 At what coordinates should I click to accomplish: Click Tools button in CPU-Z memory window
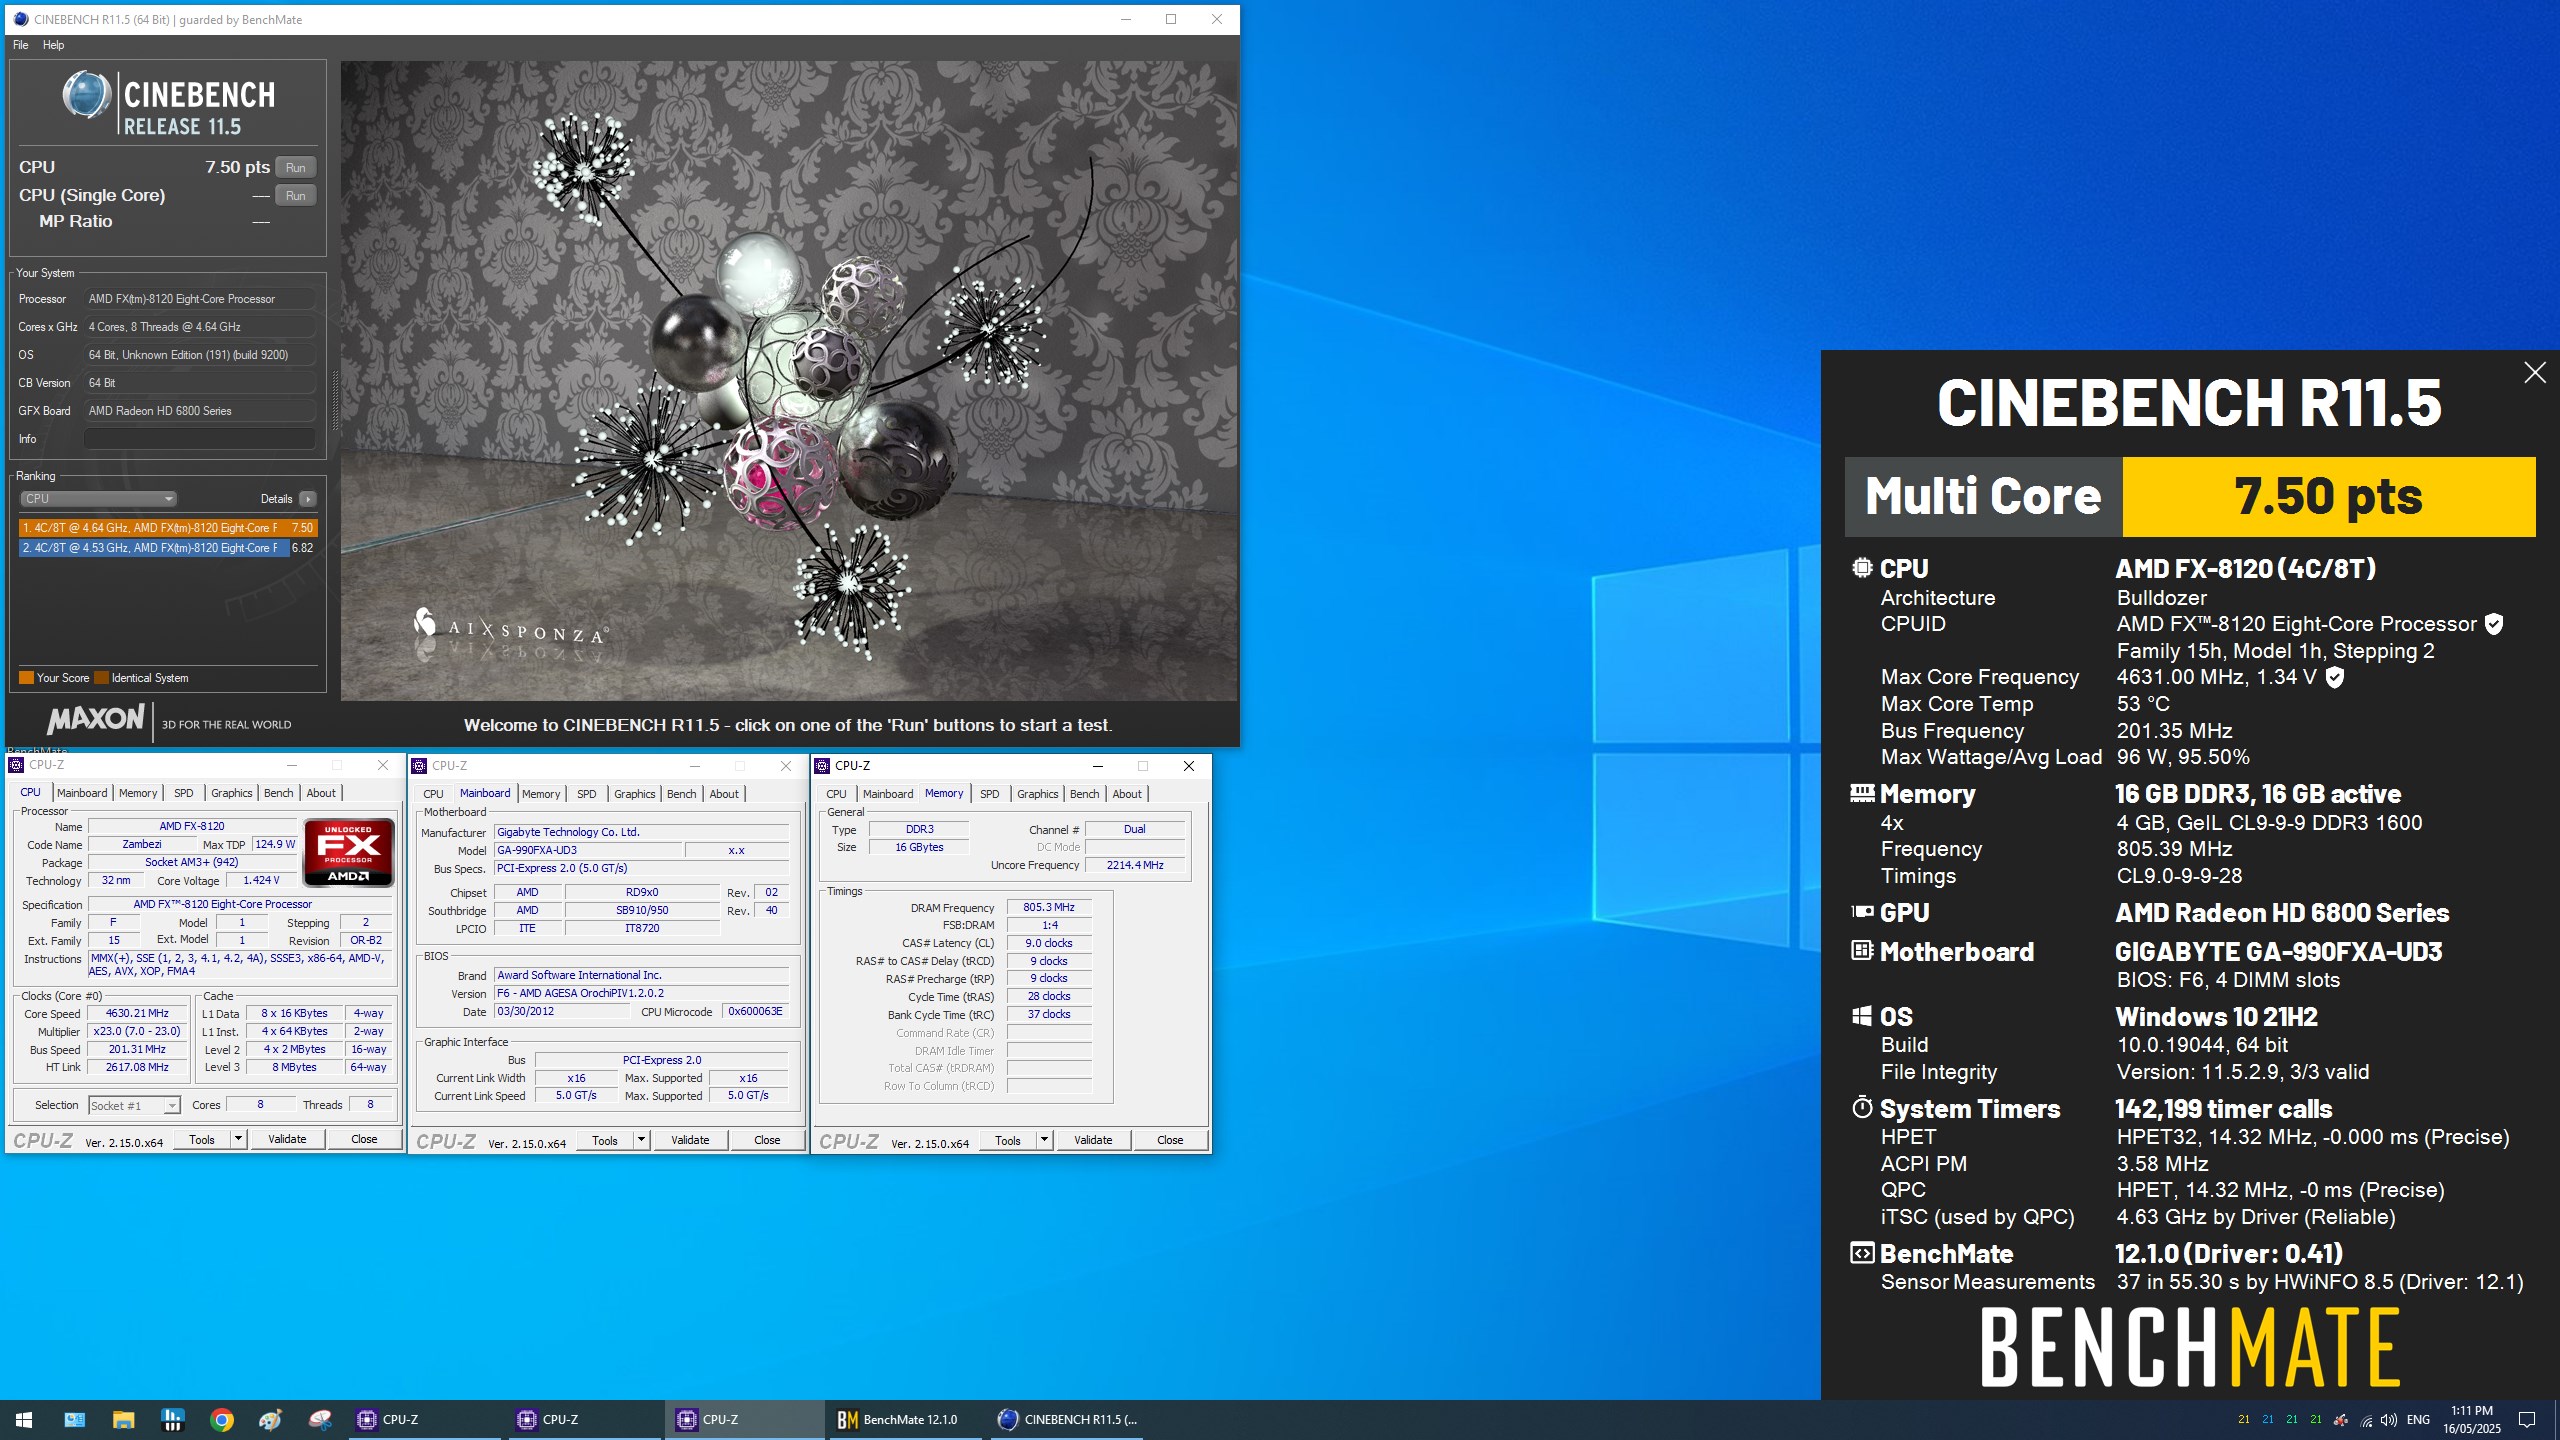coord(1008,1140)
